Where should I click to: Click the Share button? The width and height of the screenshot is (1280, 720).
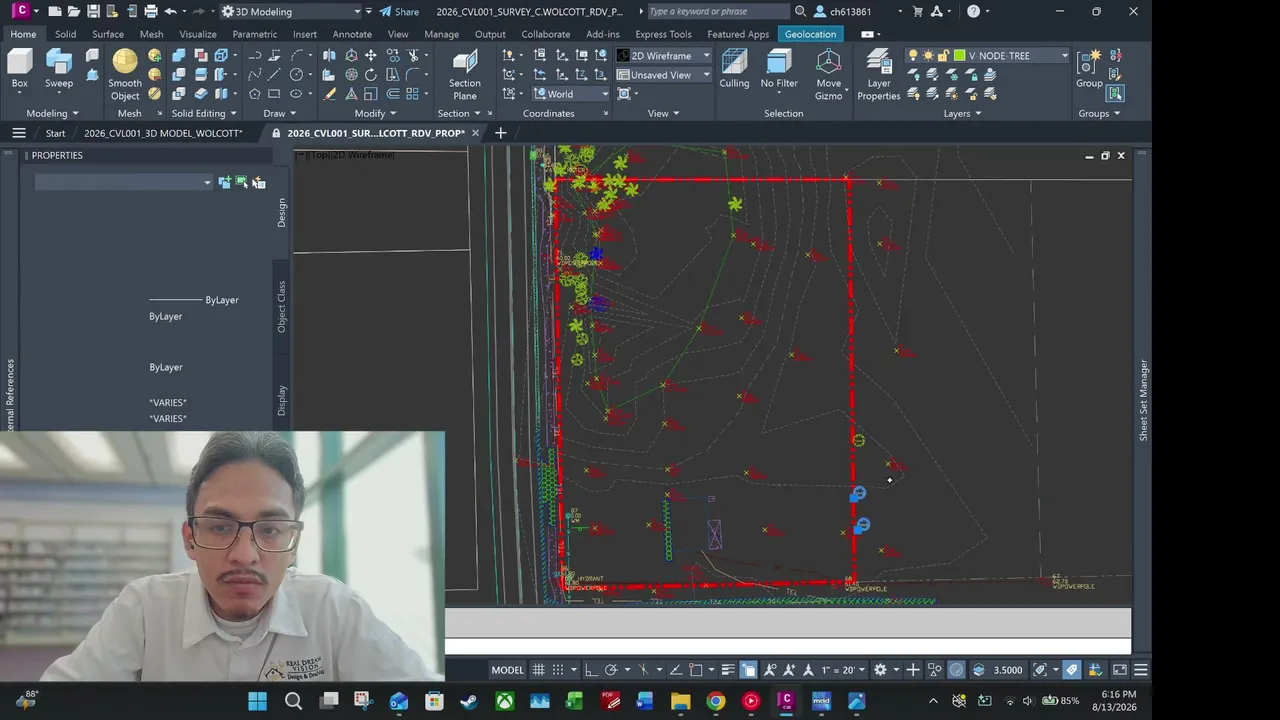pyautogui.click(x=399, y=12)
